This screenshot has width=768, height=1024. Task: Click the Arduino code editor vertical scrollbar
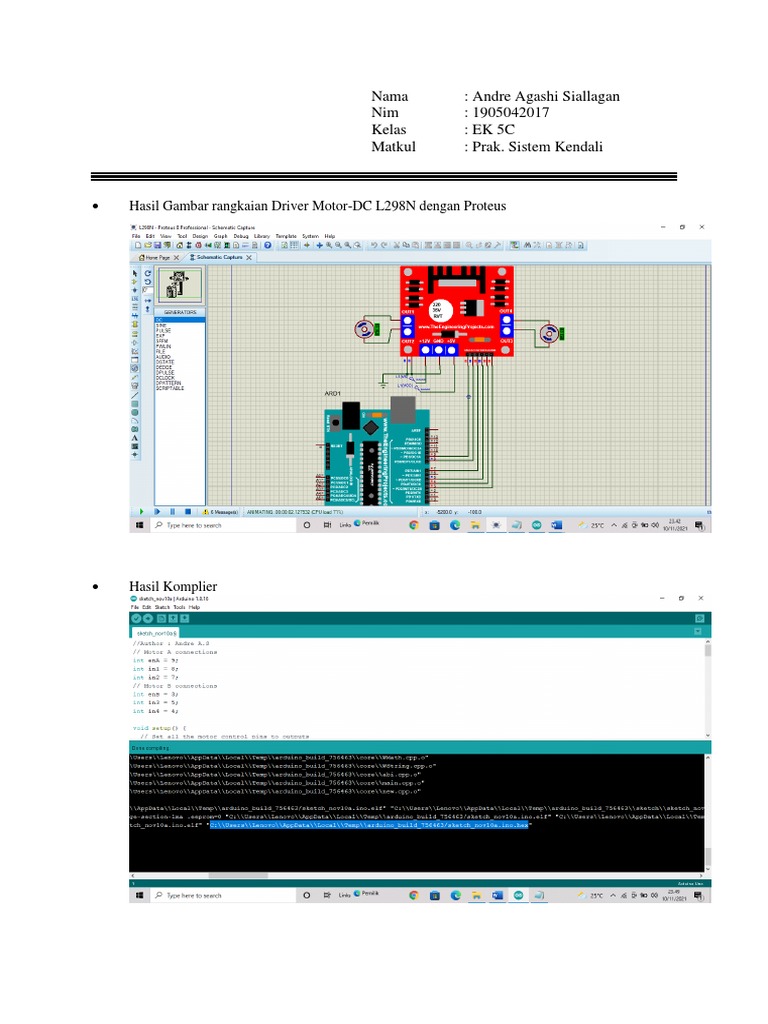[x=708, y=650]
